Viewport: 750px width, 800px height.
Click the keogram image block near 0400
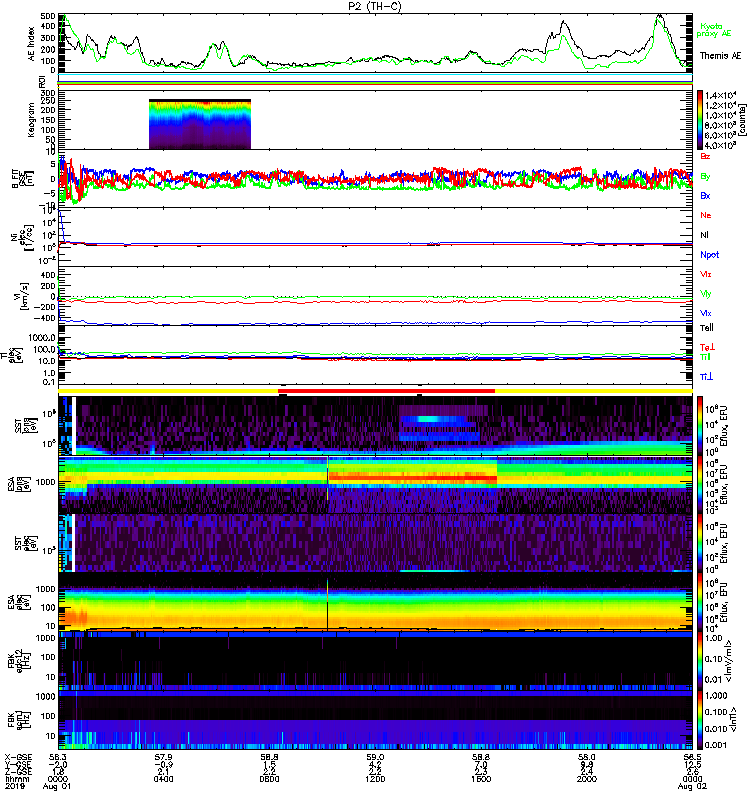click(x=199, y=124)
